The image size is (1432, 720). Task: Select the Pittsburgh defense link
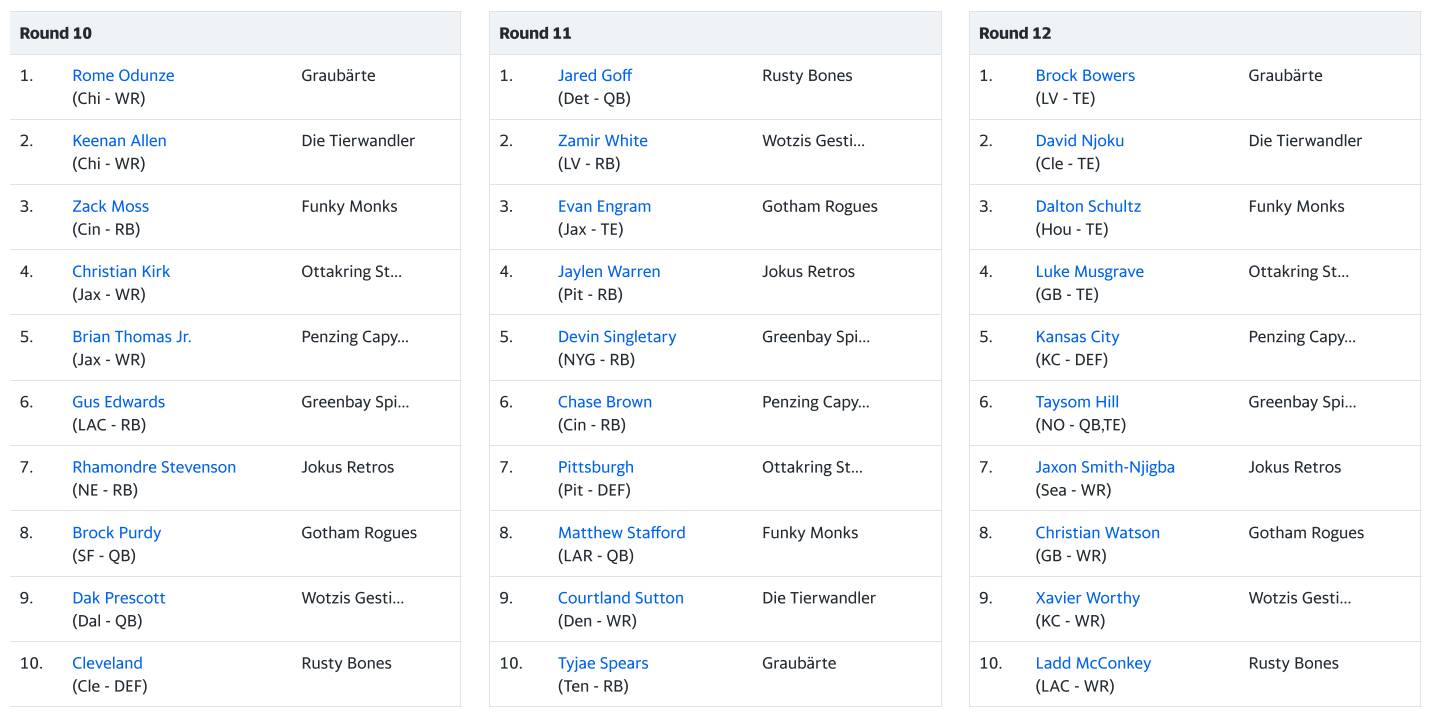pos(595,467)
